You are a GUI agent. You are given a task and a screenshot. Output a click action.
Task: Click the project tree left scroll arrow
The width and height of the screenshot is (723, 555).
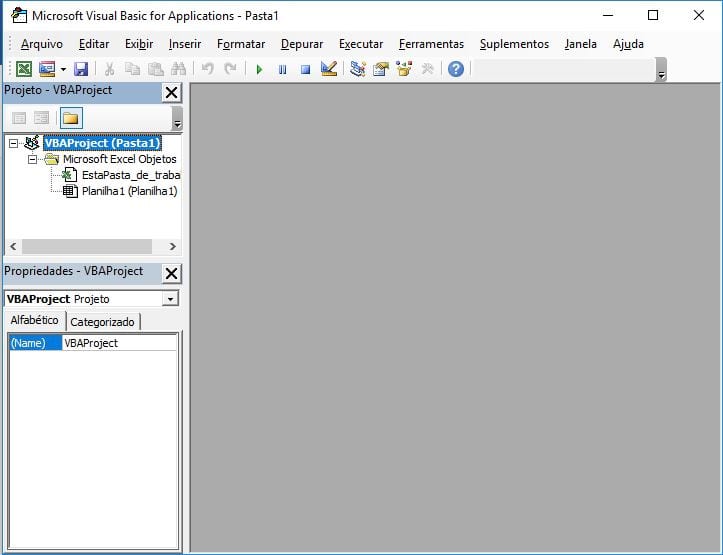(x=13, y=247)
